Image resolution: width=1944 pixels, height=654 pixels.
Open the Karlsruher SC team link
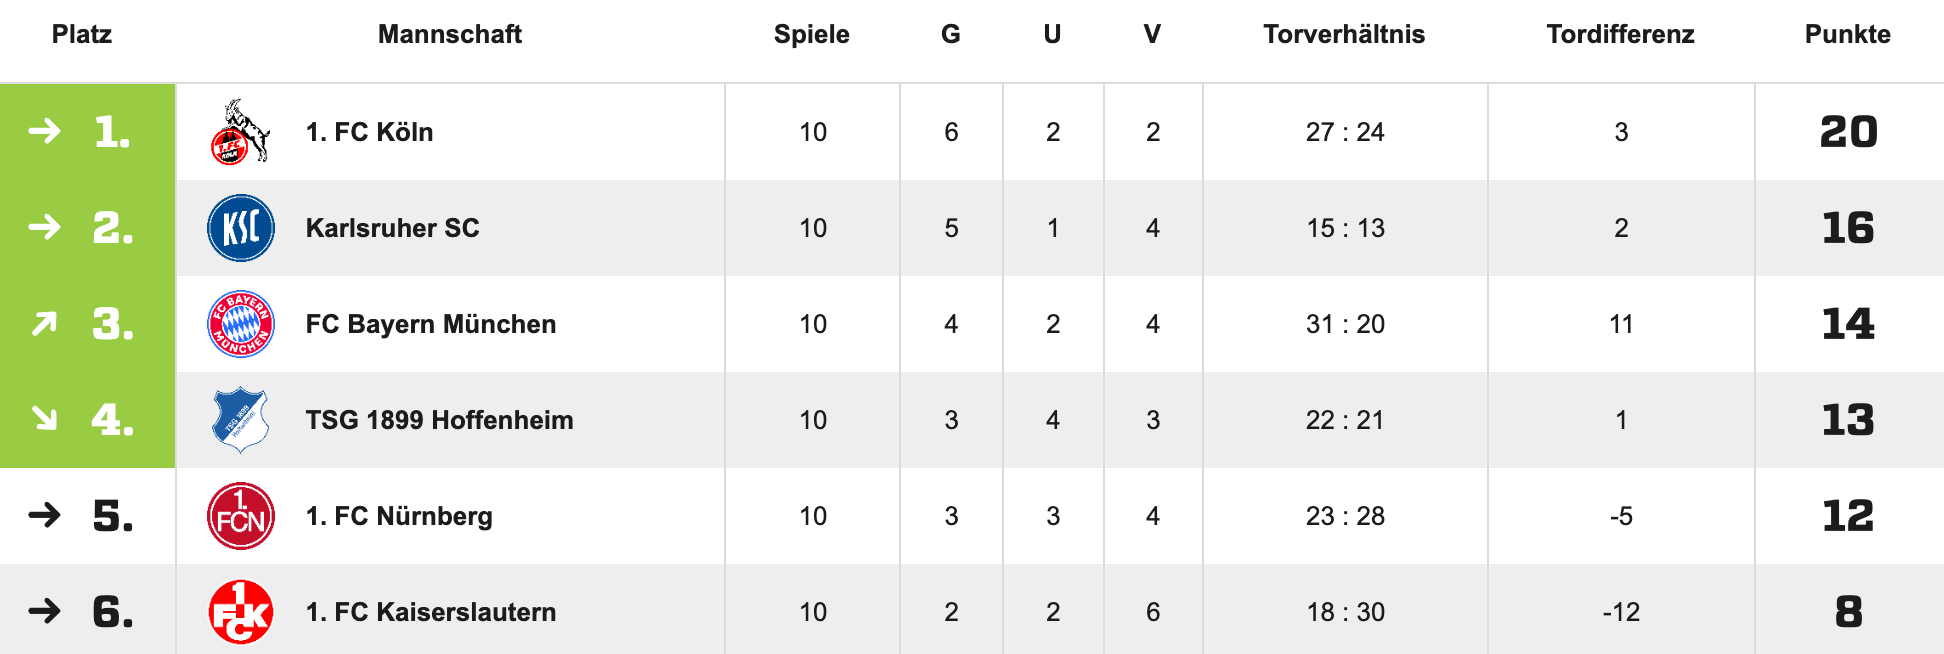pyautogui.click(x=392, y=228)
